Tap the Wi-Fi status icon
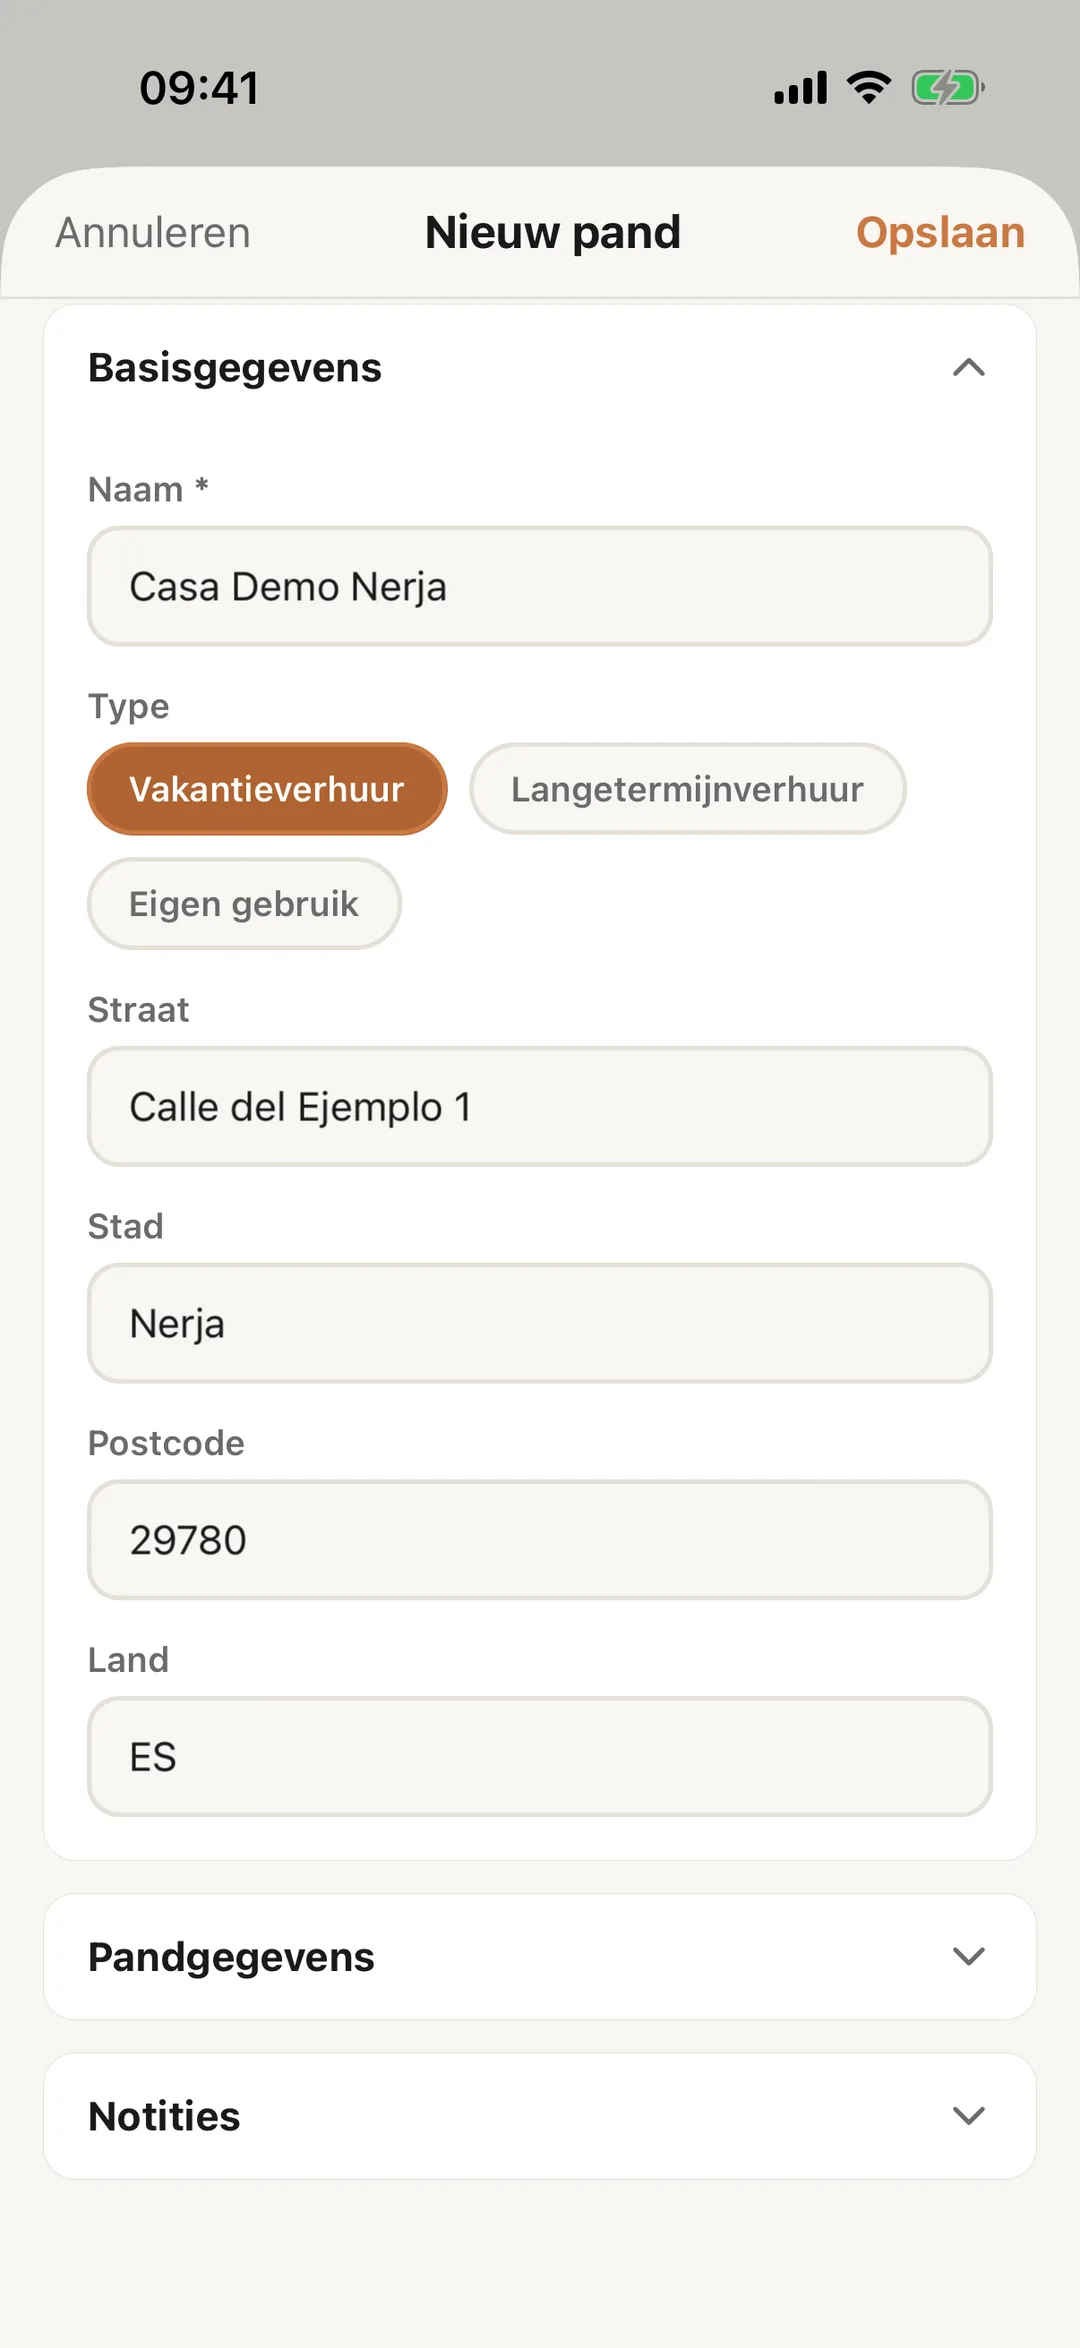Viewport: 1080px width, 2348px height. (869, 88)
